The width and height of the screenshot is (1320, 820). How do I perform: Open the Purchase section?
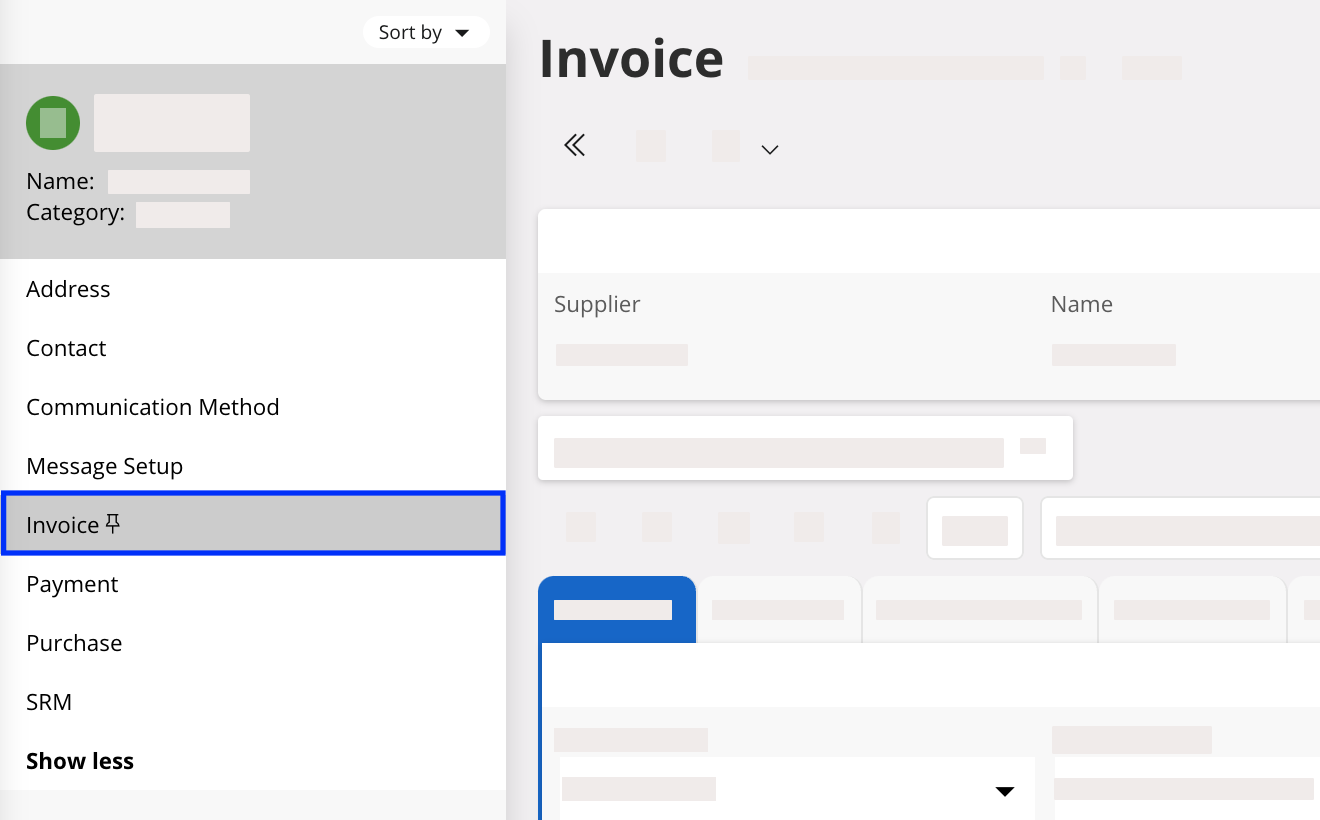(x=74, y=643)
